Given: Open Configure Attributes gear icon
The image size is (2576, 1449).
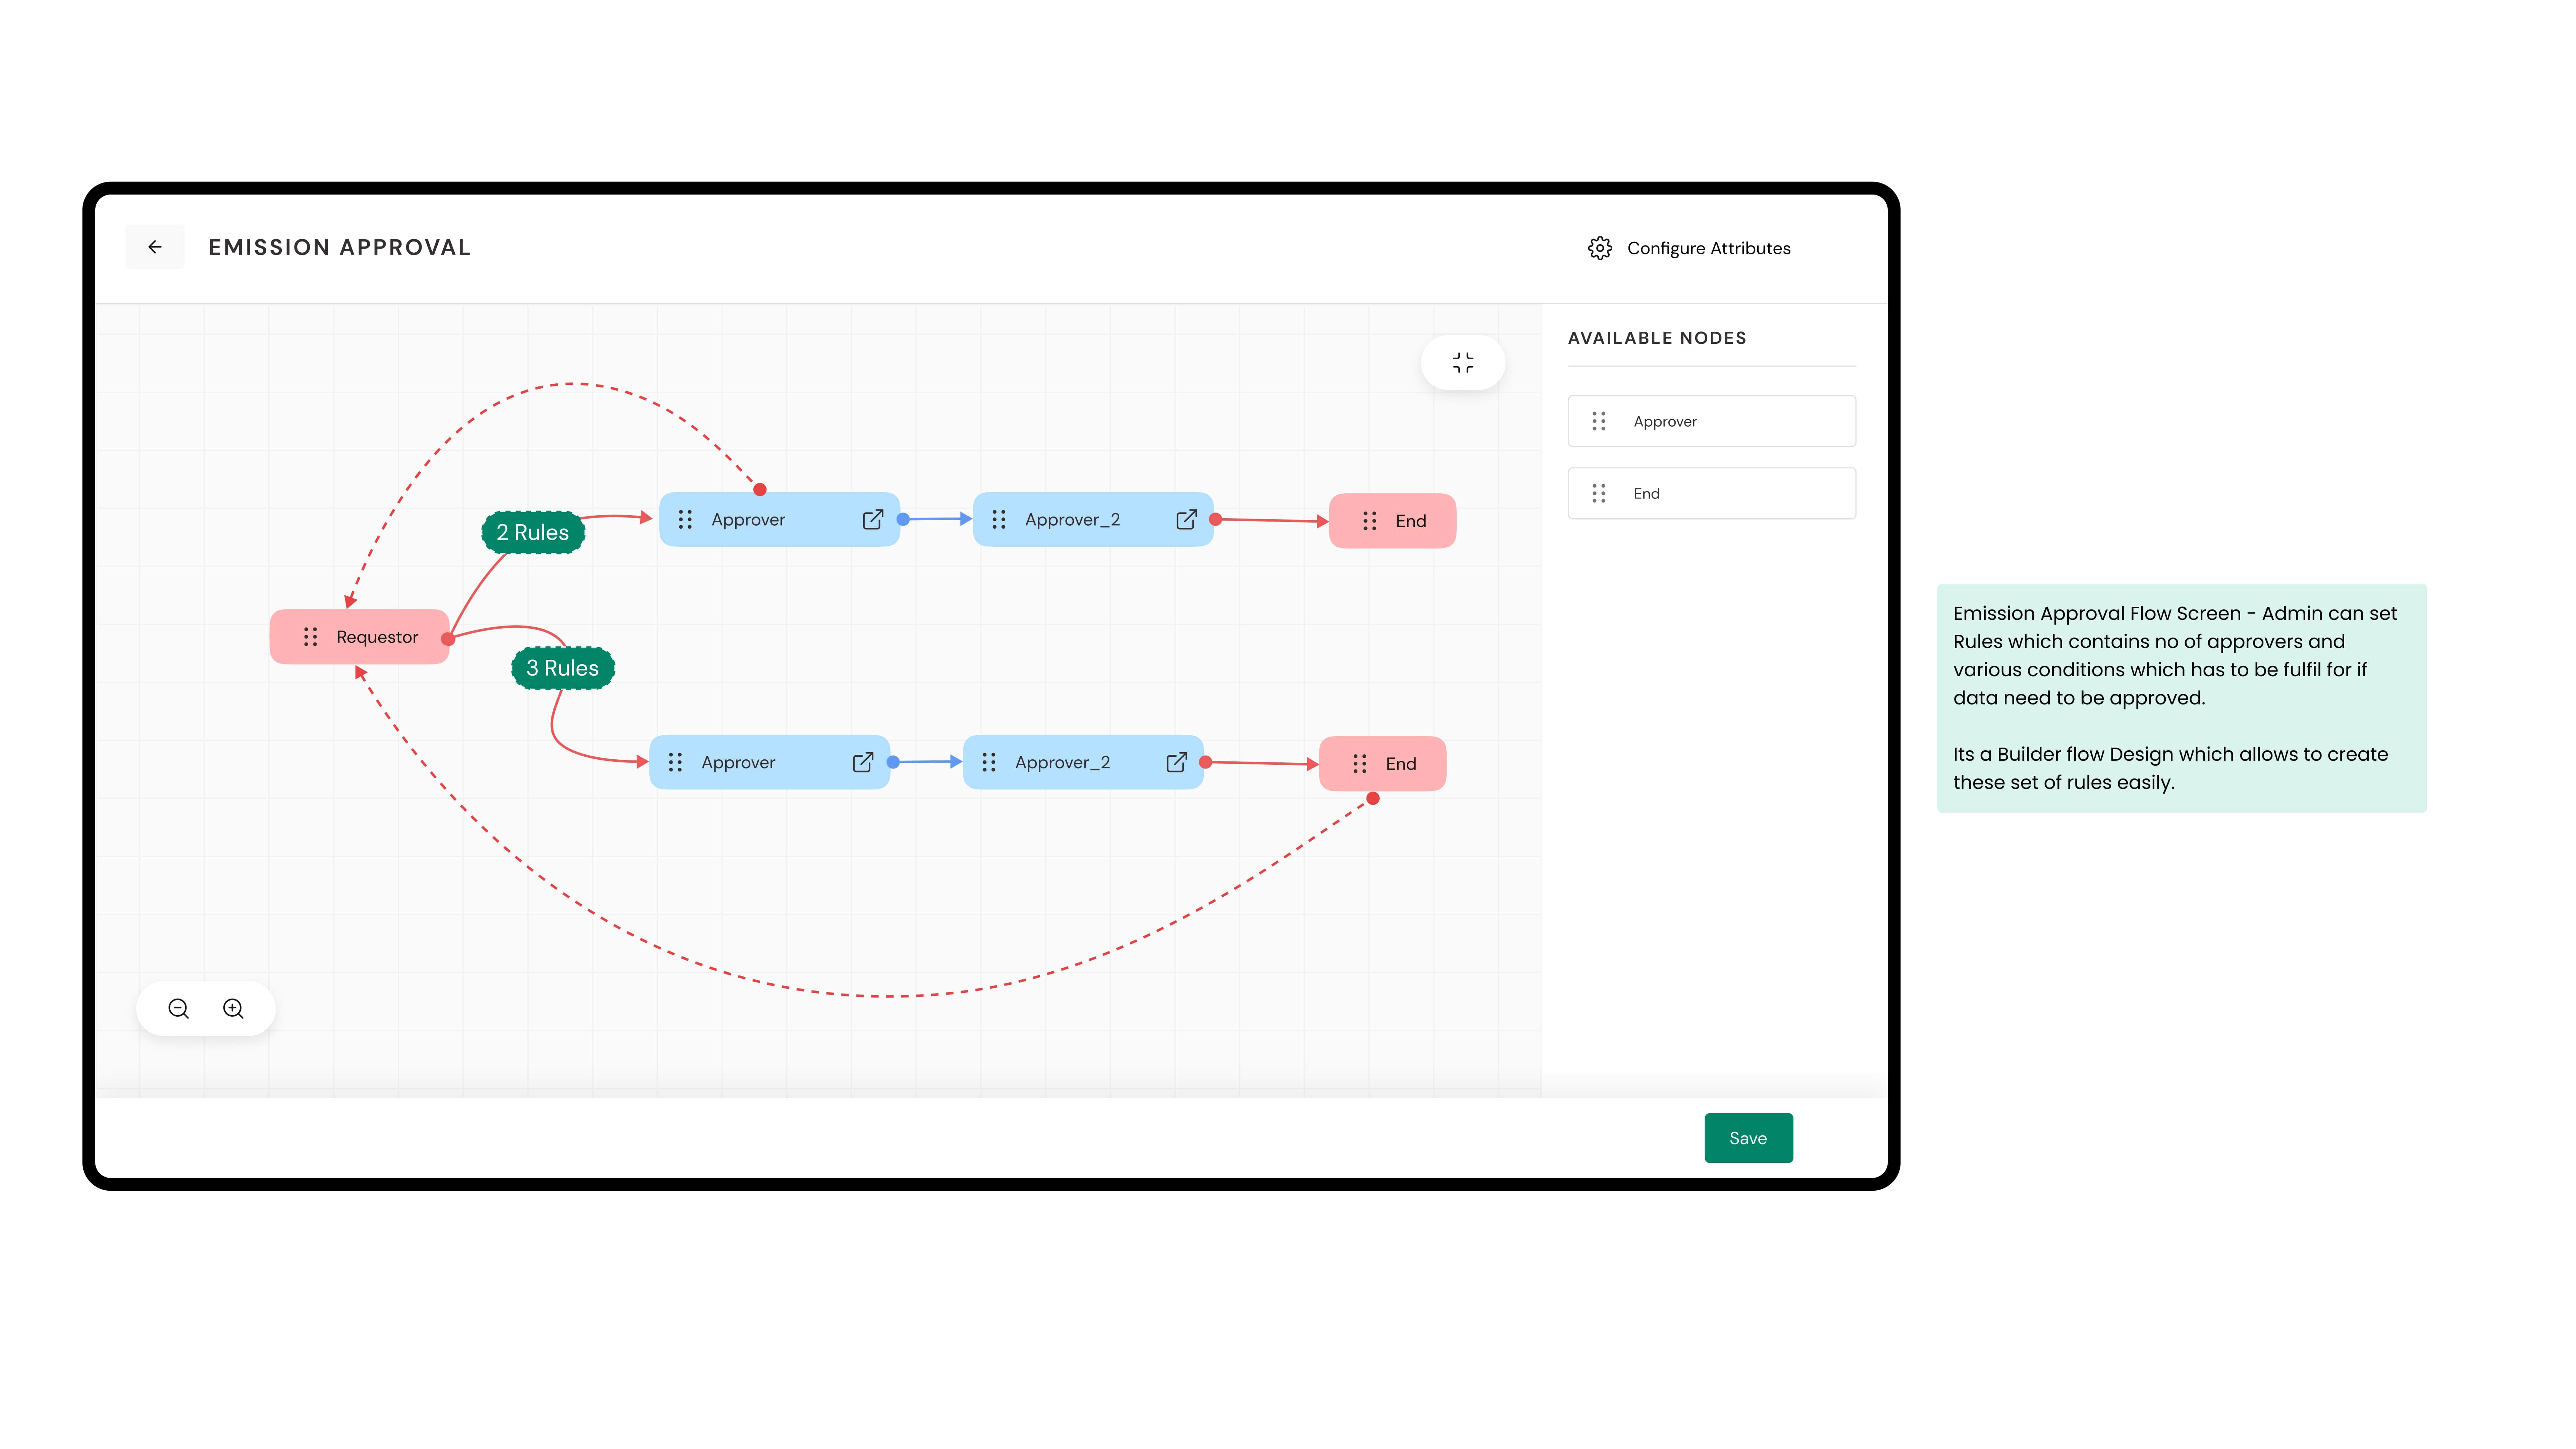Looking at the screenshot, I should pyautogui.click(x=1600, y=248).
